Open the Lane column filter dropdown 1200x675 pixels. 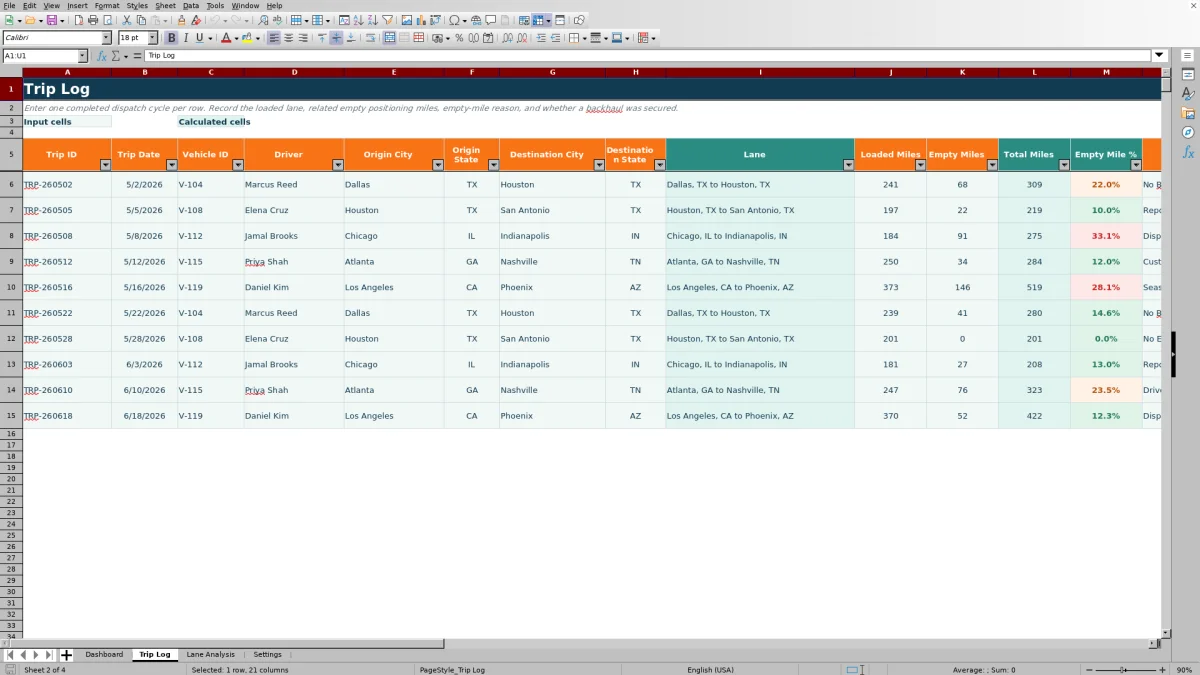(849, 165)
